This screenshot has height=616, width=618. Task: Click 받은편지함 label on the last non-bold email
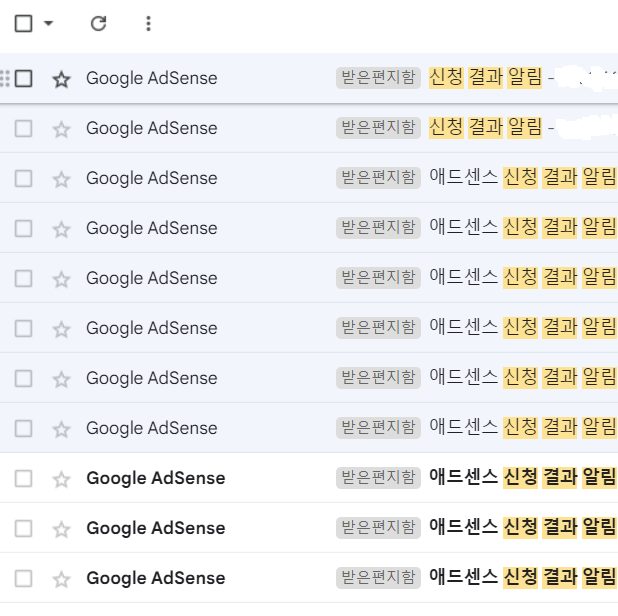pos(378,428)
